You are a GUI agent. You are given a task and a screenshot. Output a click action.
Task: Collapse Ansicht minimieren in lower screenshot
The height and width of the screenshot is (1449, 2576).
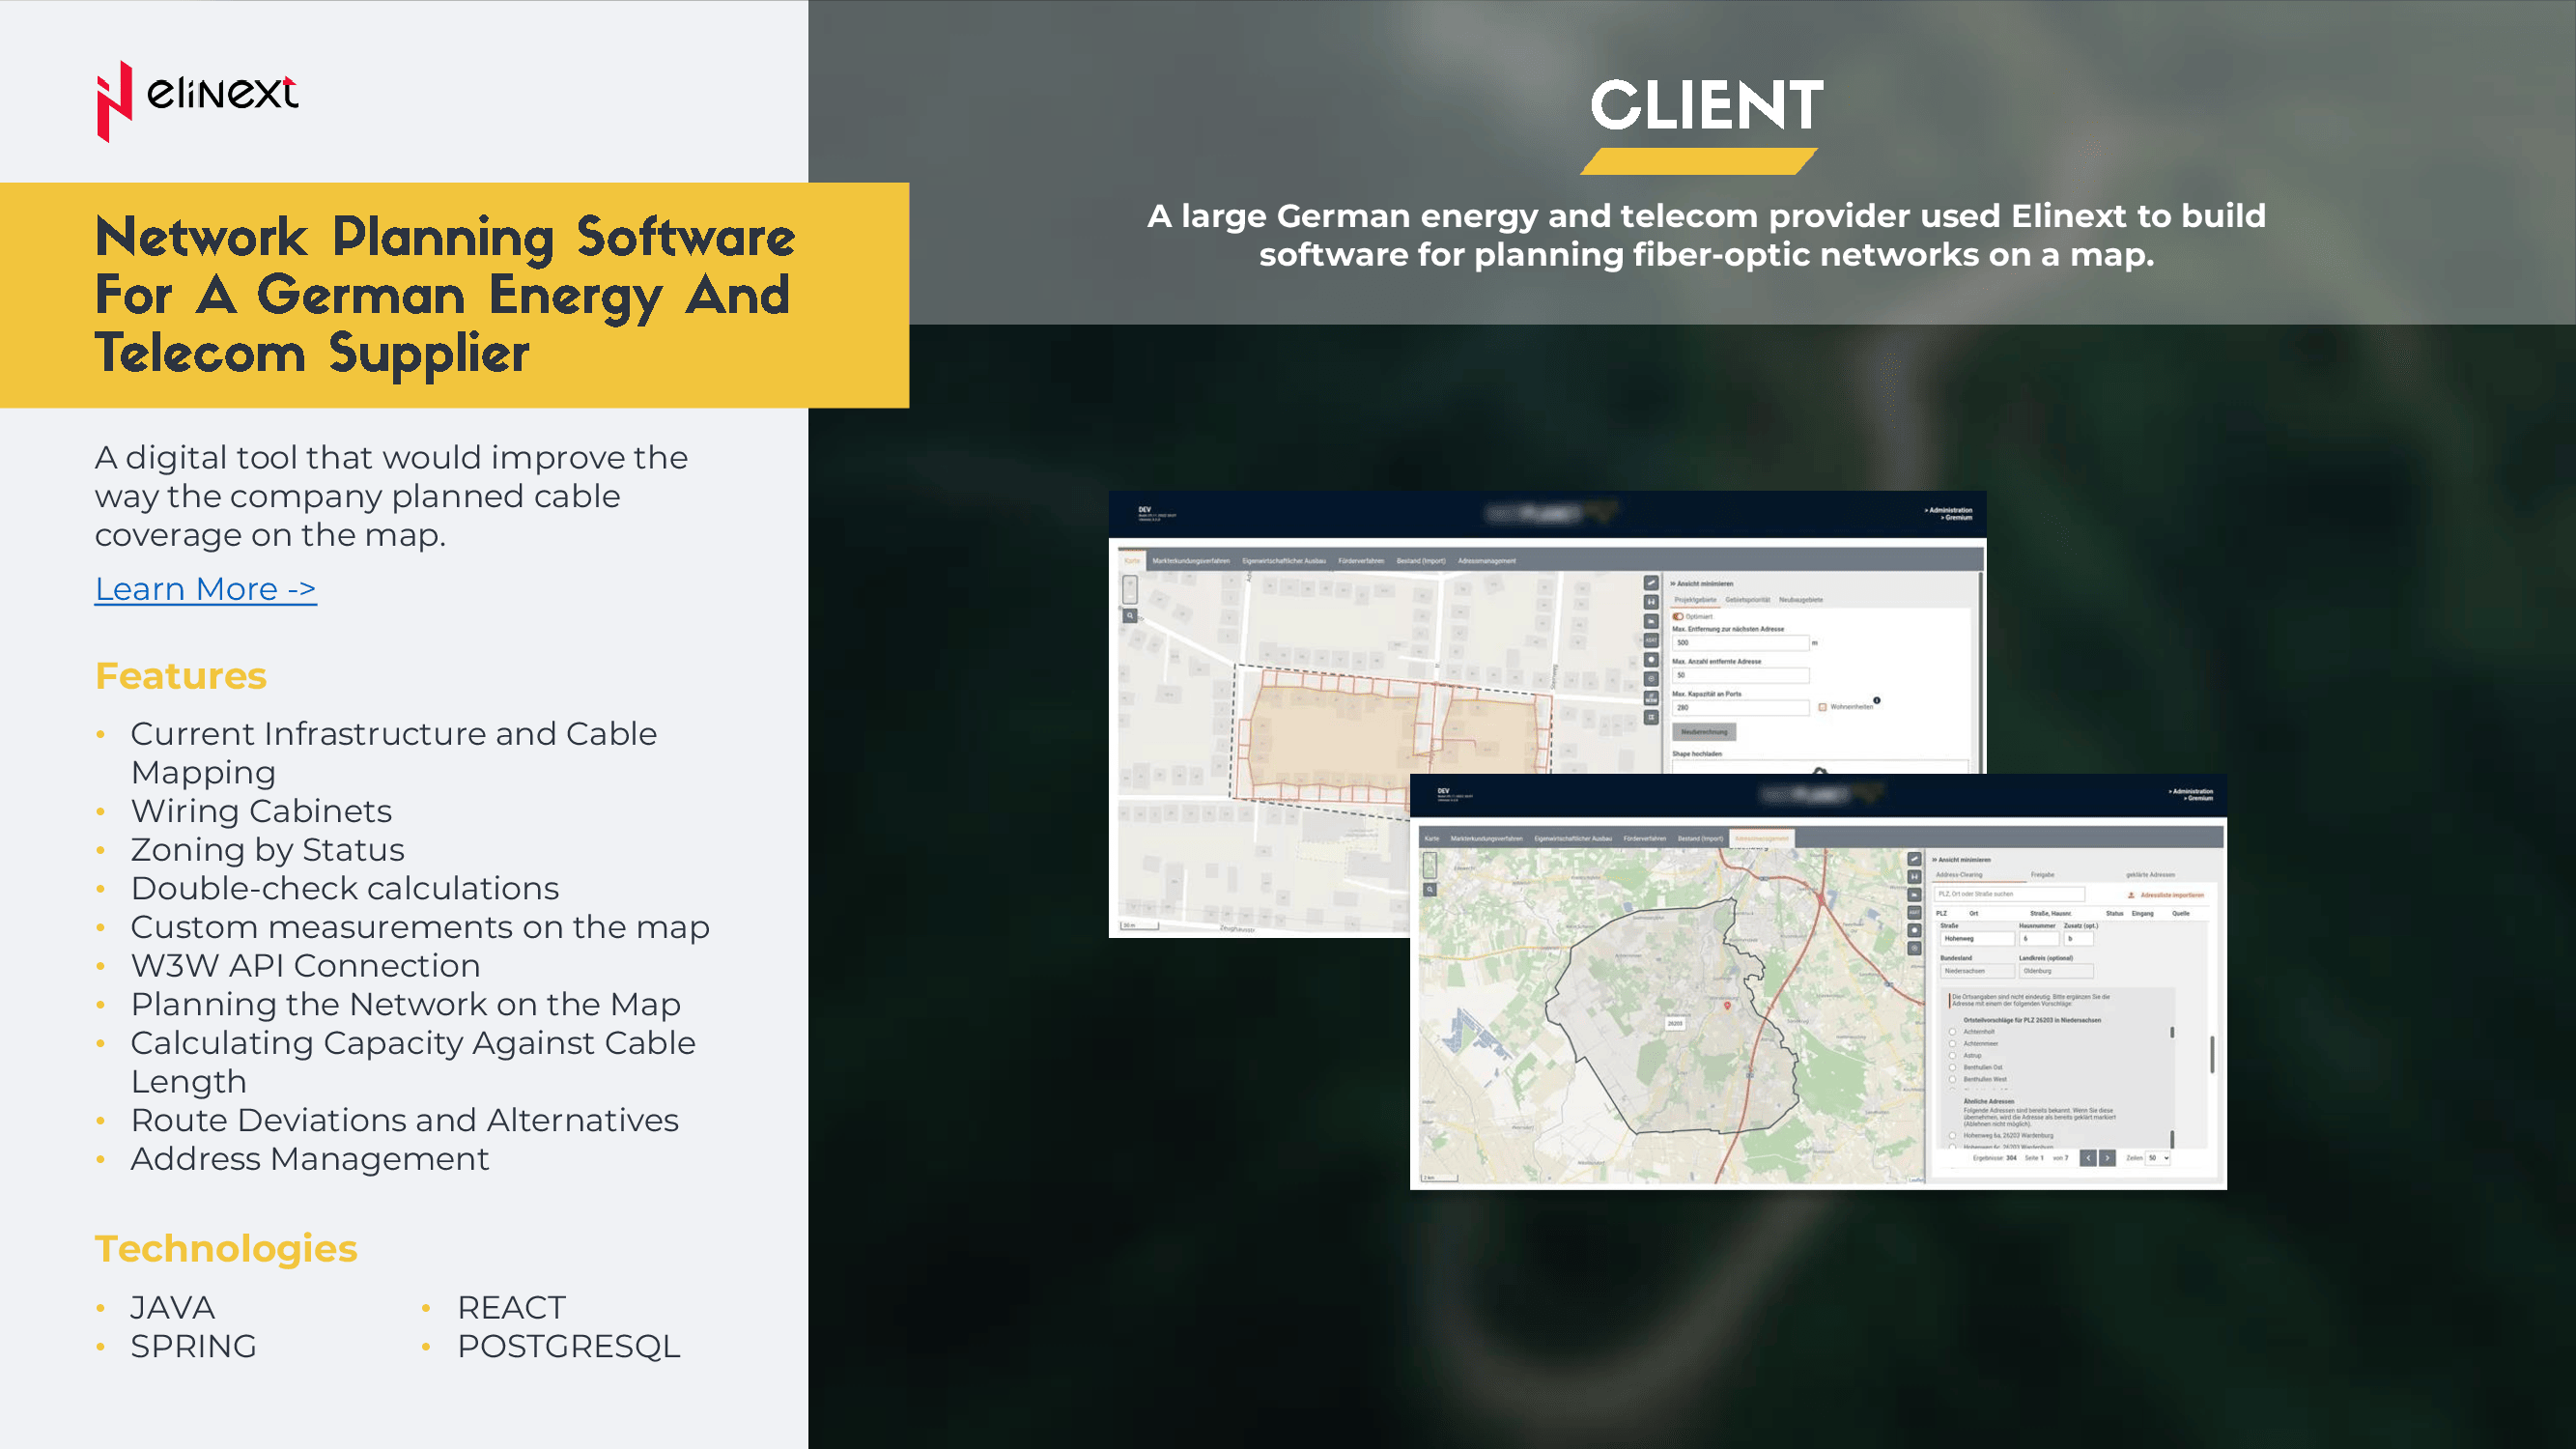[x=1960, y=859]
